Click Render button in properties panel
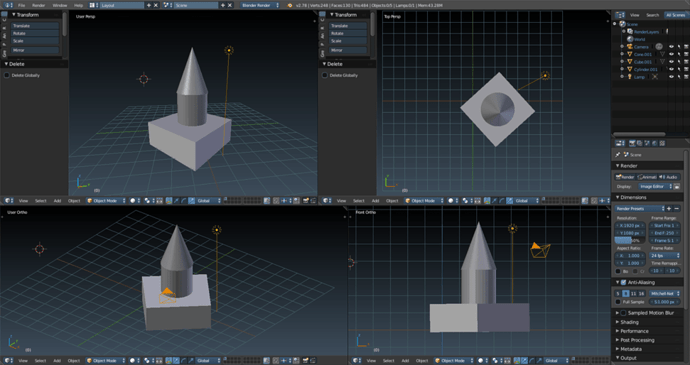 [x=625, y=177]
